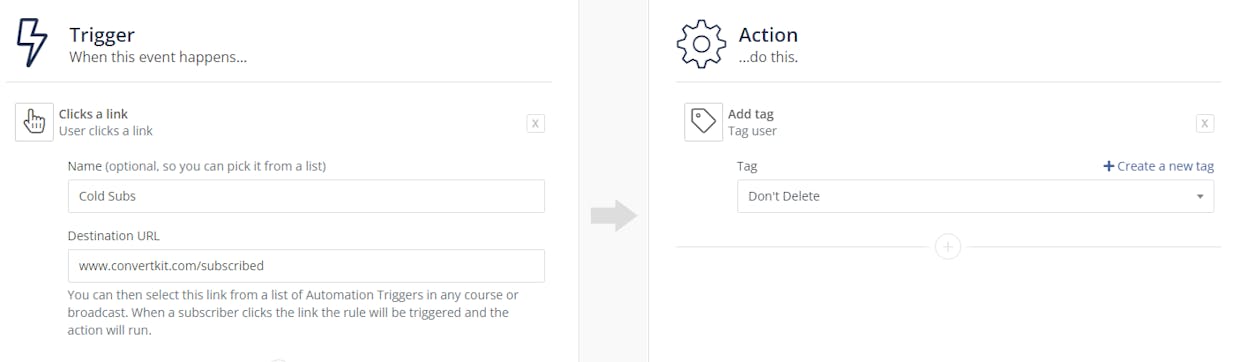Click the lightning bolt Trigger icon

(x=32, y=43)
